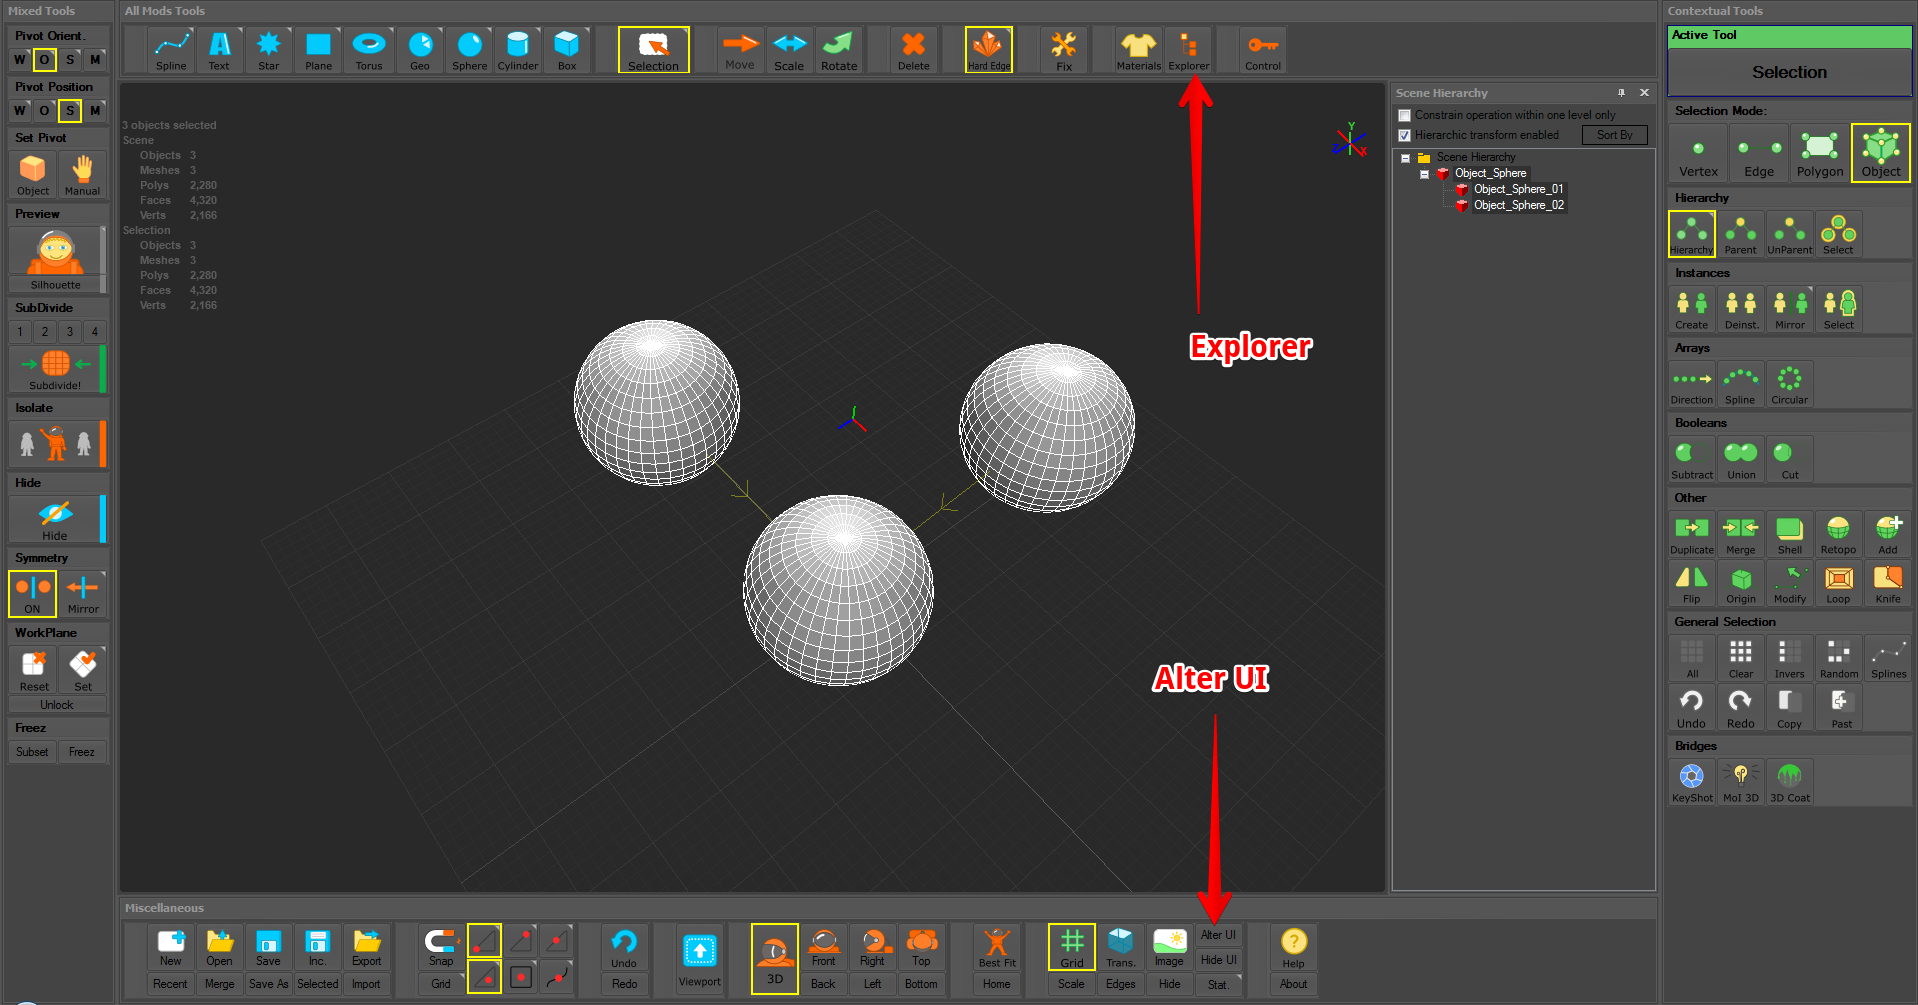Switch to Front view
This screenshot has width=1918, height=1005.
tap(823, 947)
